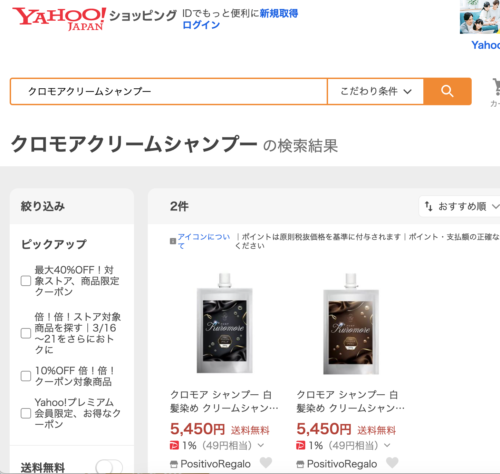The width and height of the screenshot is (500, 474).
Task: Expand first product's 1% point details chevron
Action: pos(261,445)
